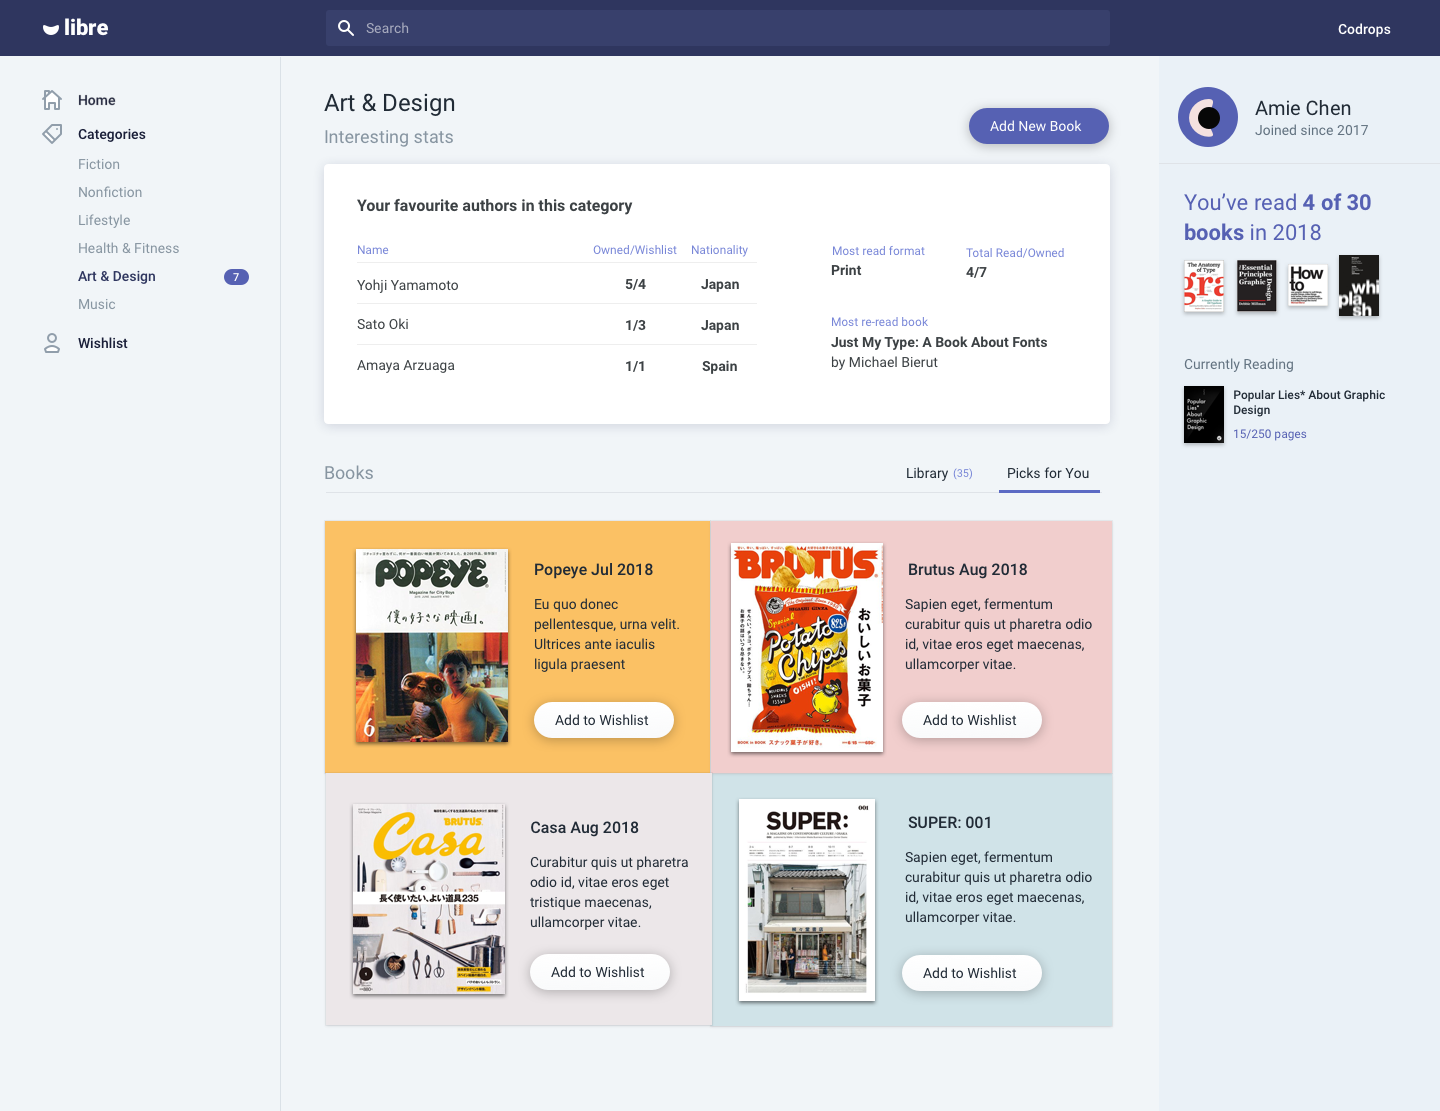Viewport: 1440px width, 1111px height.
Task: Click the Brutus Aug 2018 title
Action: 967,569
